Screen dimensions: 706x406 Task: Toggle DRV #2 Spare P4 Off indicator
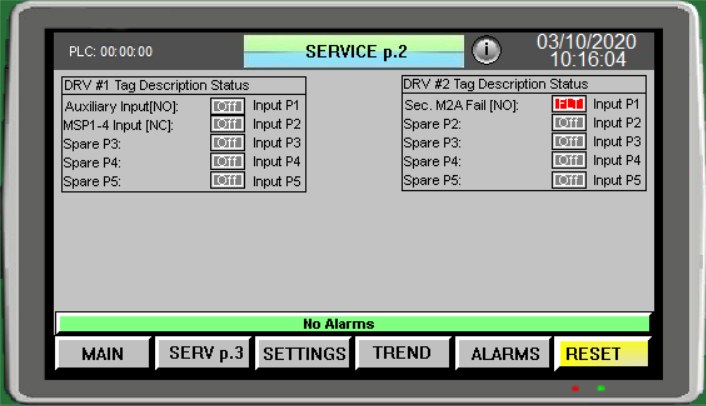click(569, 161)
